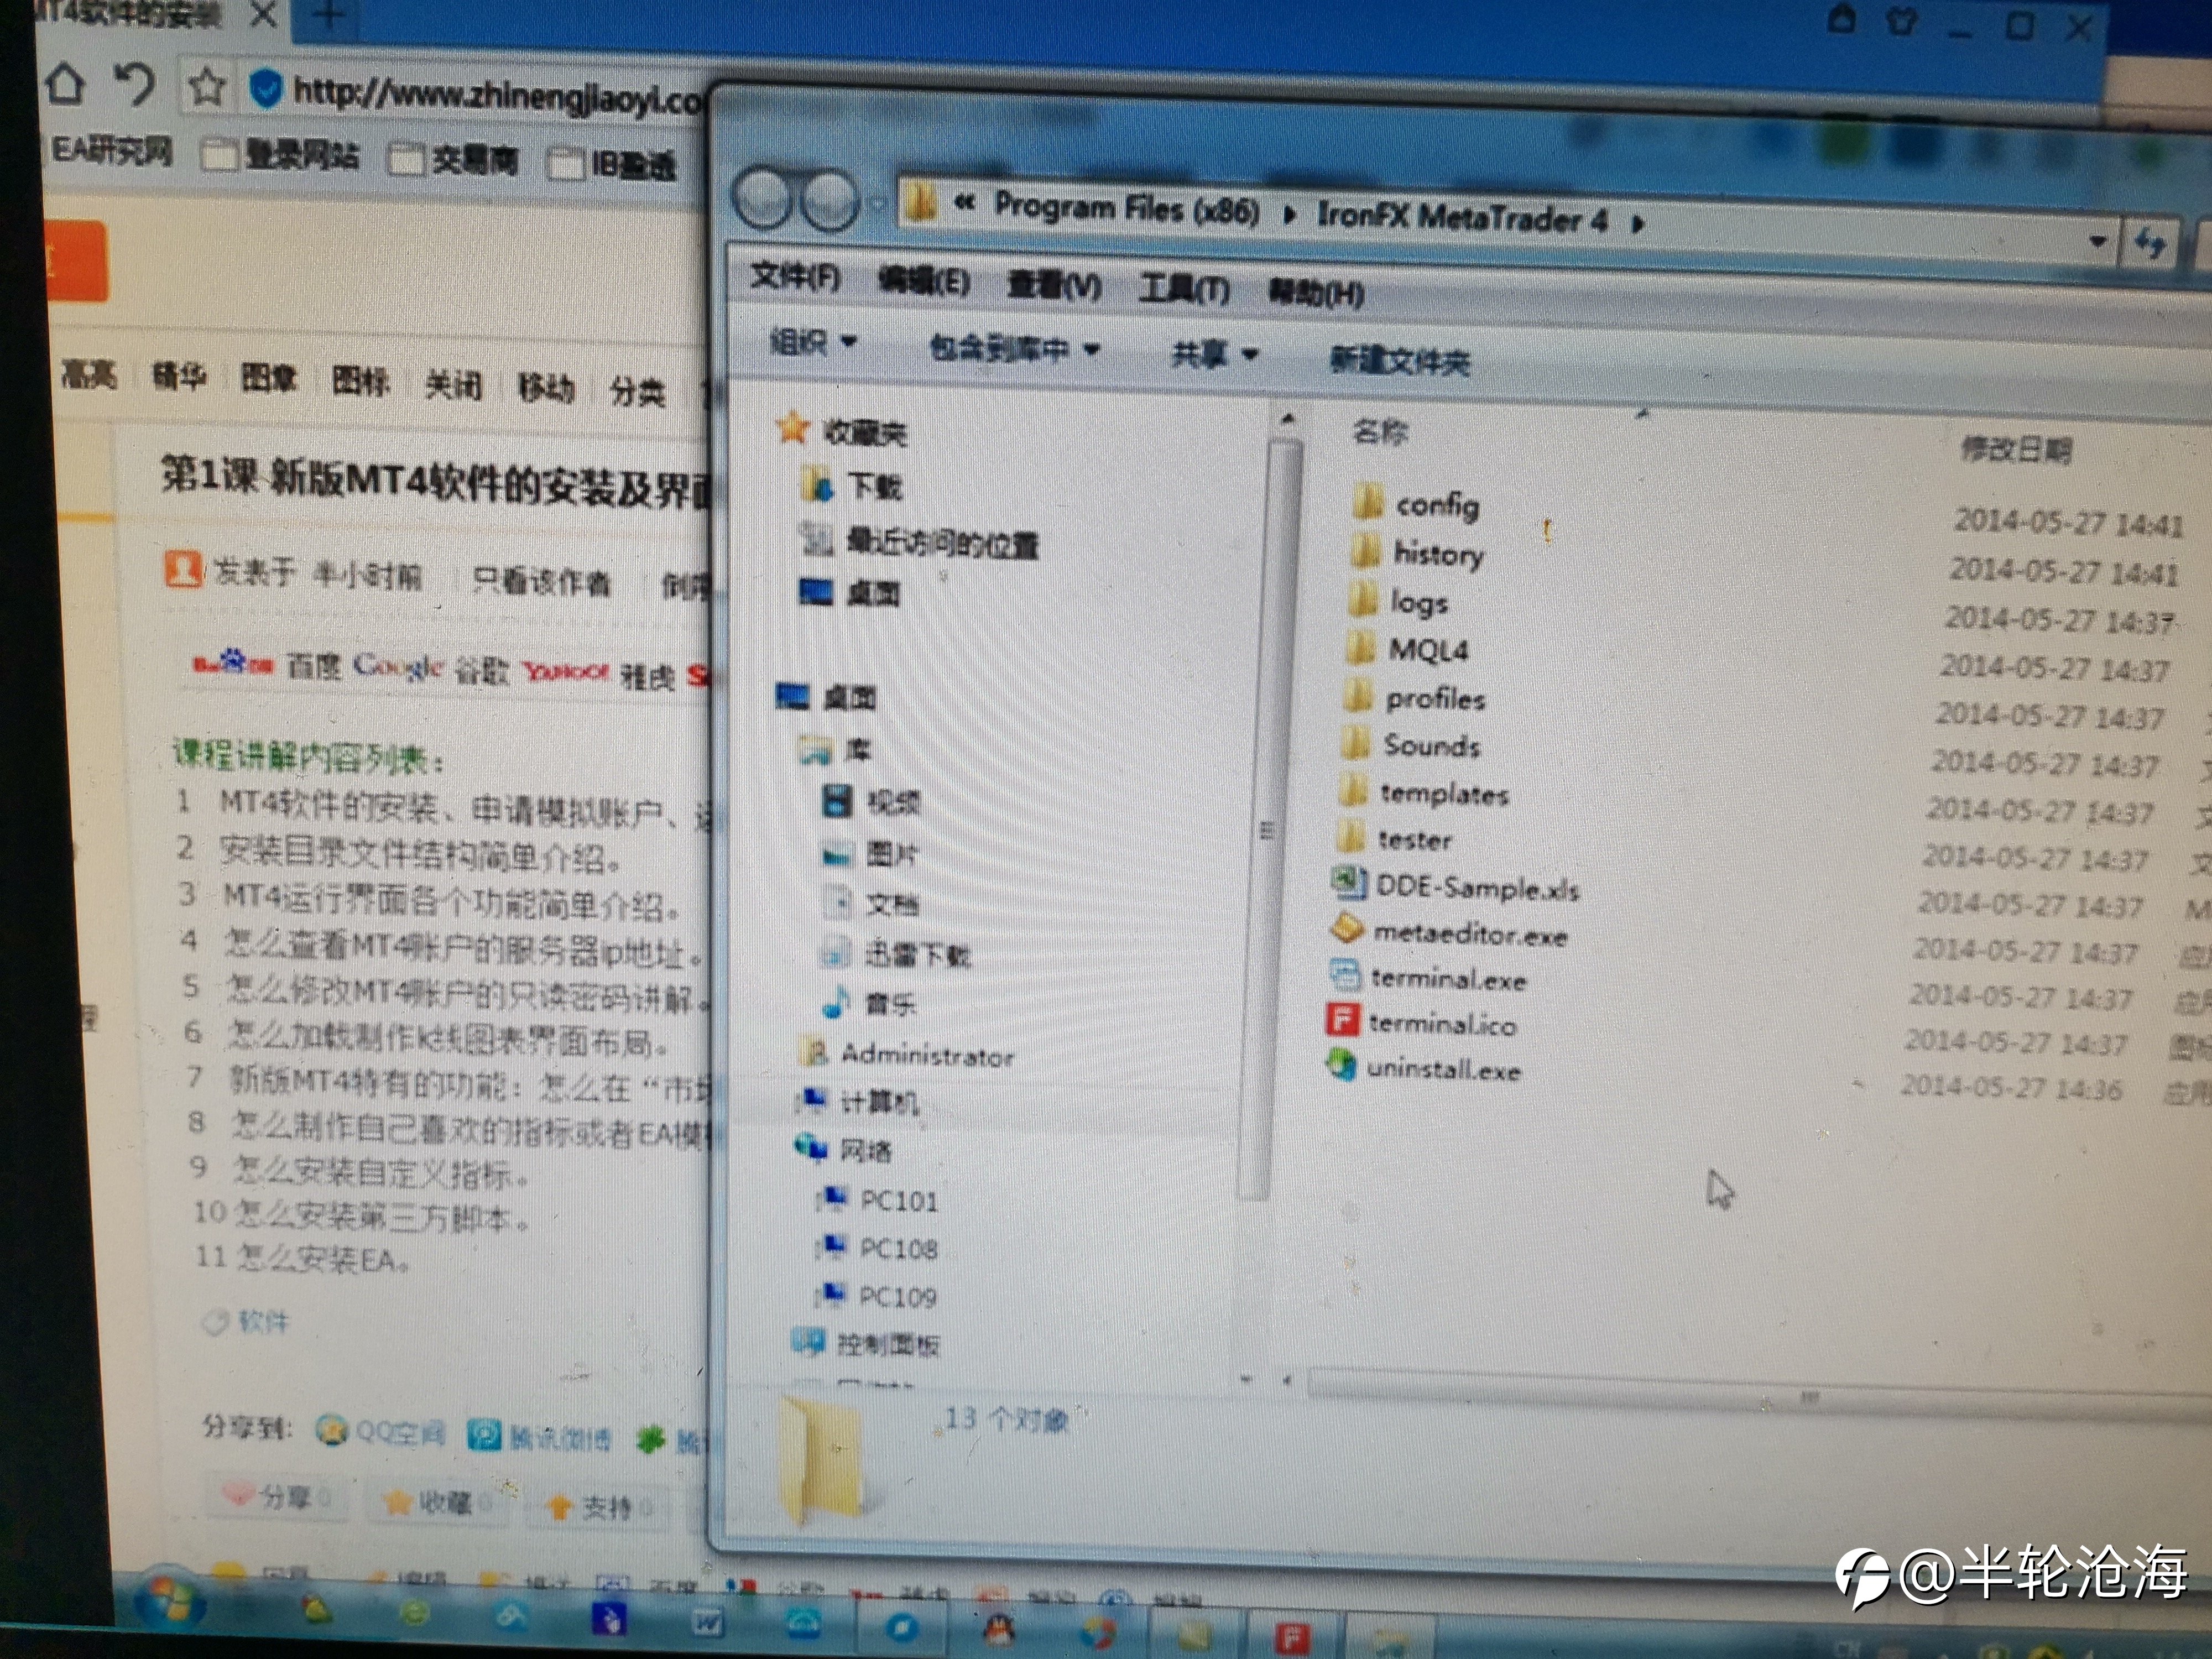The width and height of the screenshot is (2212, 1659).
Task: Select PC108 network computer
Action: point(876,1247)
